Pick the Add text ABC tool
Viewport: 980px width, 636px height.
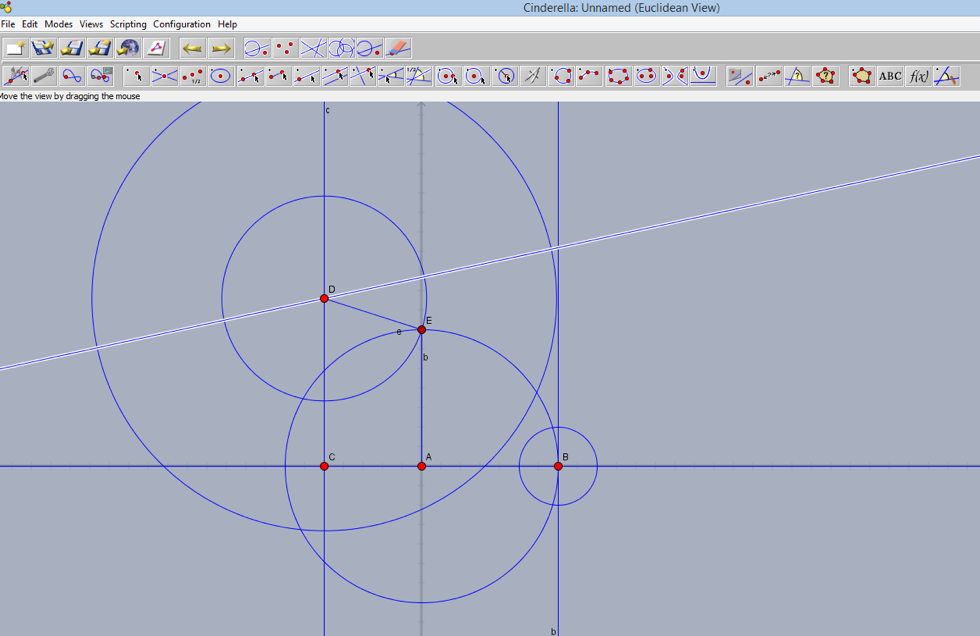pyautogui.click(x=889, y=76)
